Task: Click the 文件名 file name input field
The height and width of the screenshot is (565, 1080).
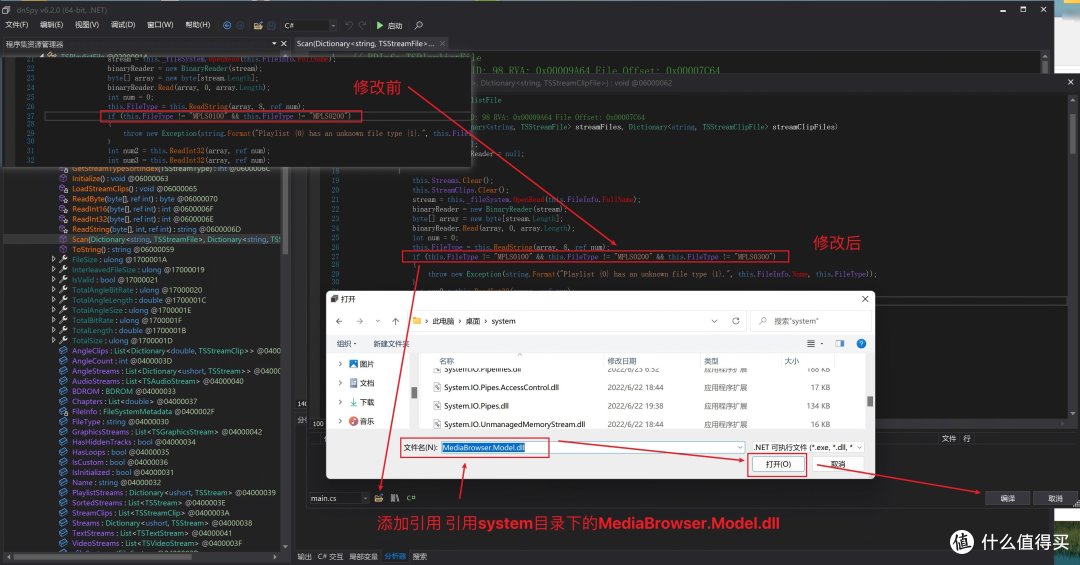Action: click(x=592, y=447)
